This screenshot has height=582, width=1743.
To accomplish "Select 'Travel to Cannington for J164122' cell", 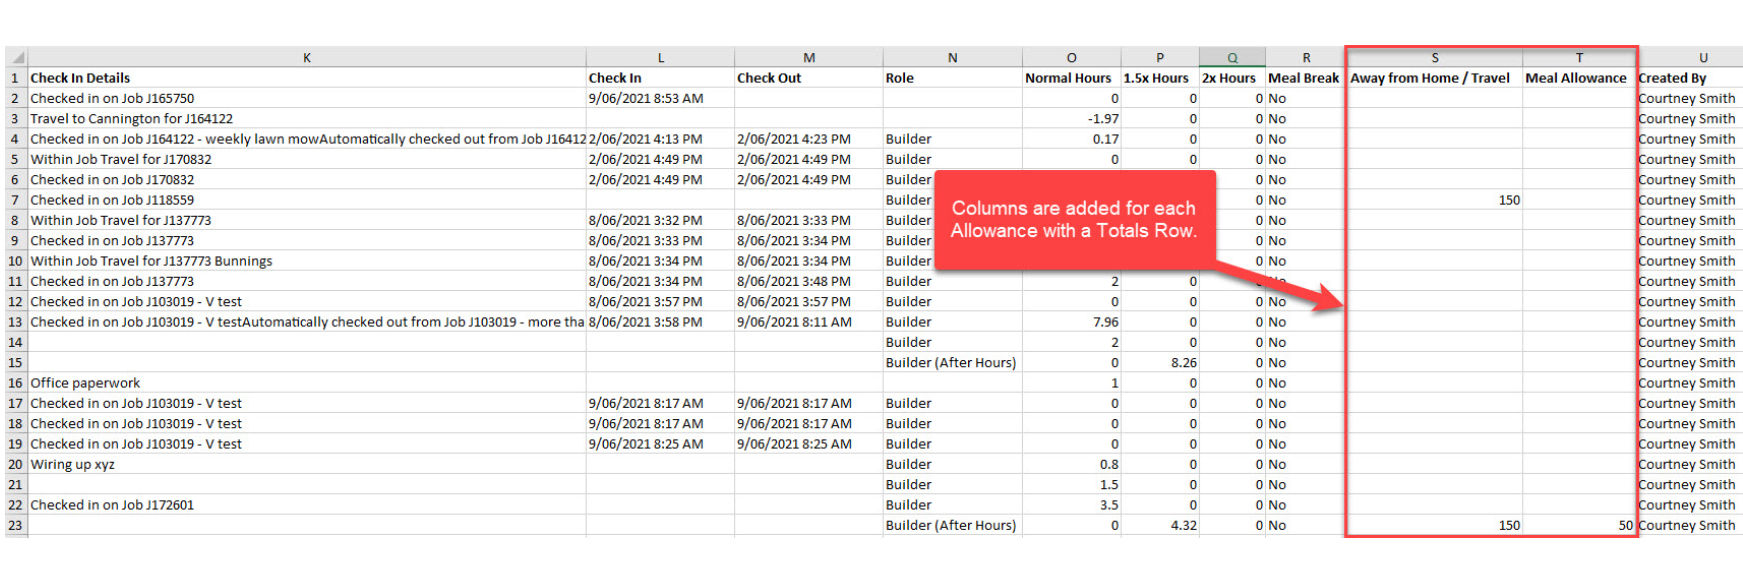I will pyautogui.click(x=132, y=119).
